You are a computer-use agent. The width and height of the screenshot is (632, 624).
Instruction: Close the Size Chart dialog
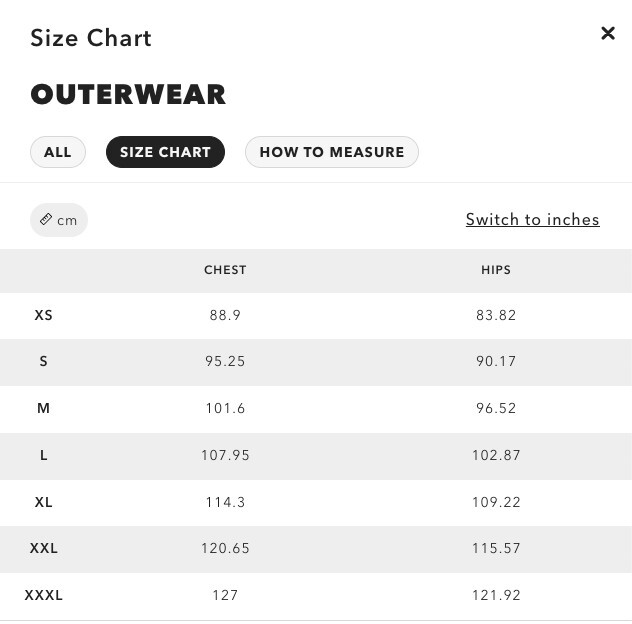[607, 34]
